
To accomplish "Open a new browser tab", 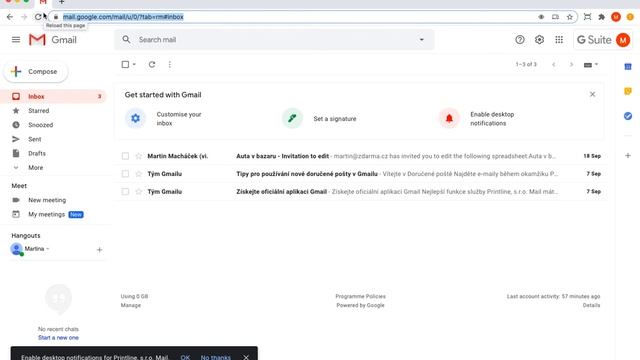I will point(62,2).
